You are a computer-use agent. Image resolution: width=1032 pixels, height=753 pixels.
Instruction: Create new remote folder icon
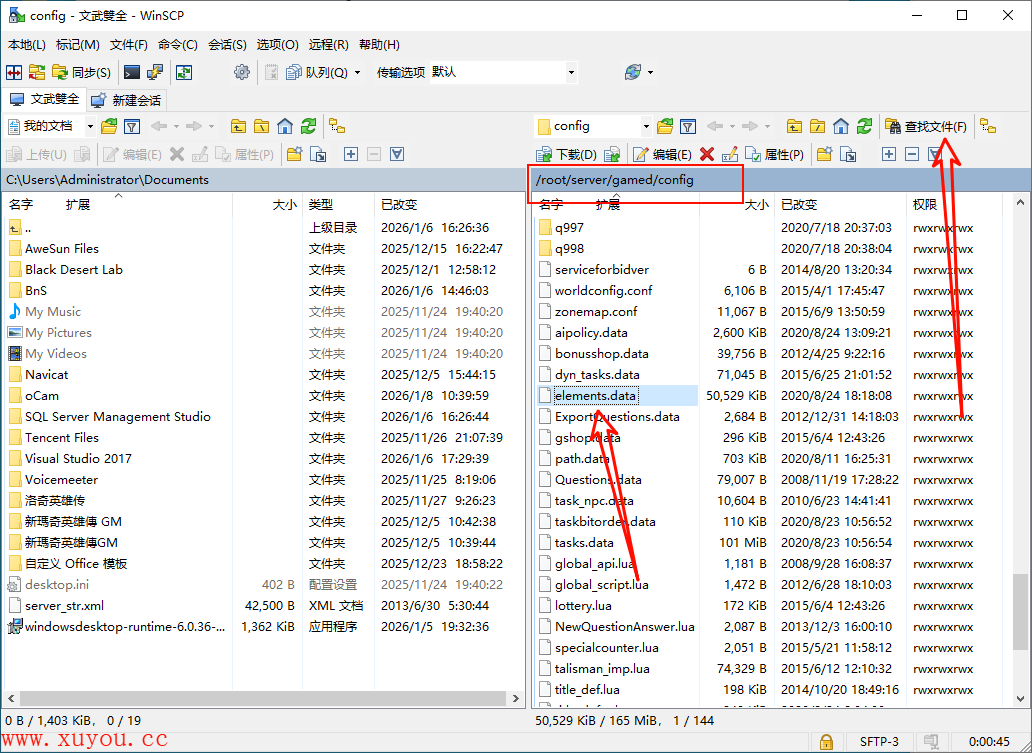824,154
